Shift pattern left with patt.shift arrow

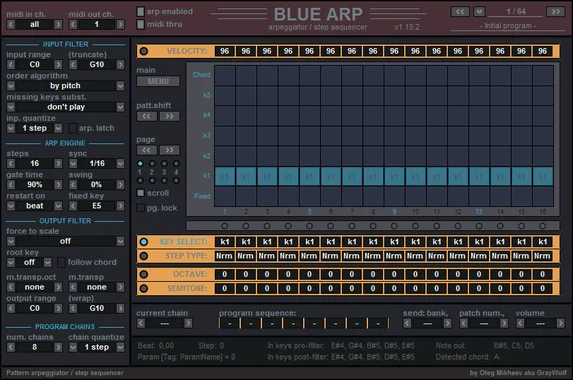coord(147,117)
